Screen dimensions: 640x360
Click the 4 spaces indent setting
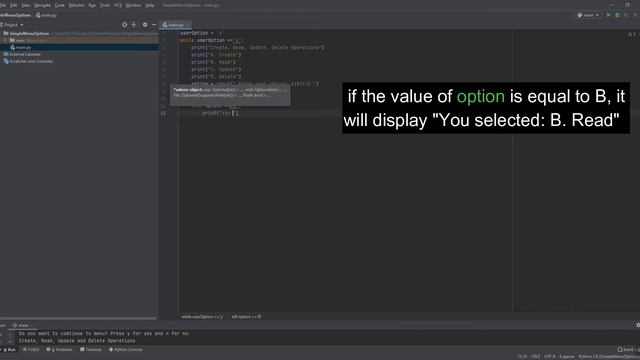567,357
